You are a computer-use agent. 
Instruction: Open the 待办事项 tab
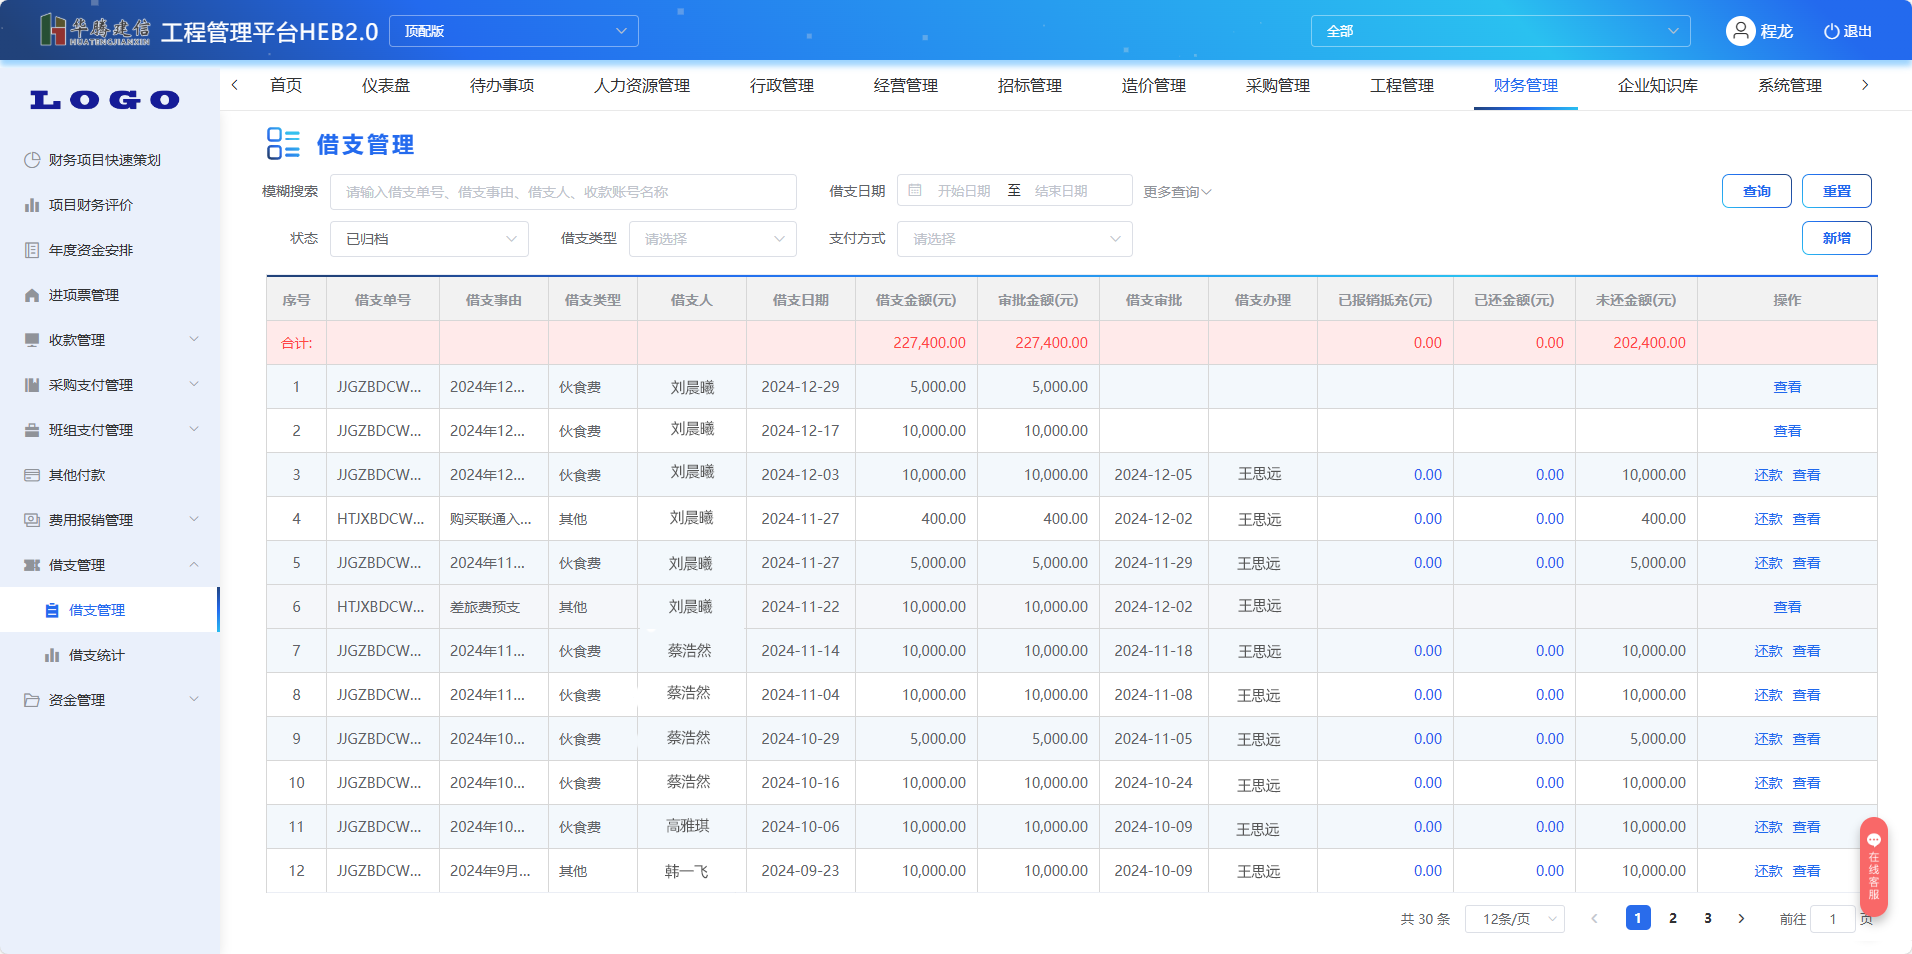coord(502,86)
